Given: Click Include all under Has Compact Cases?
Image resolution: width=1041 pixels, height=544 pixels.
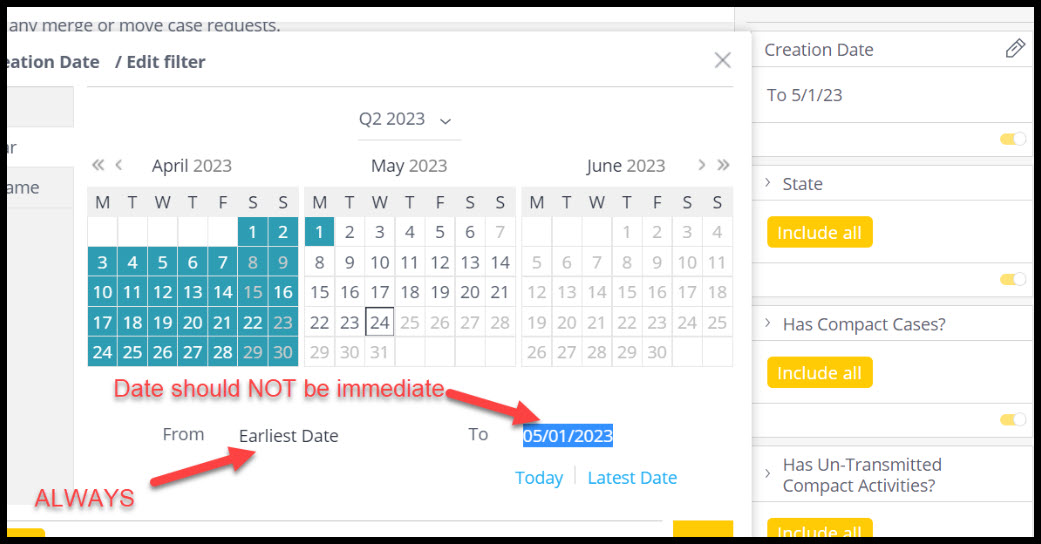Looking at the screenshot, I should point(819,373).
